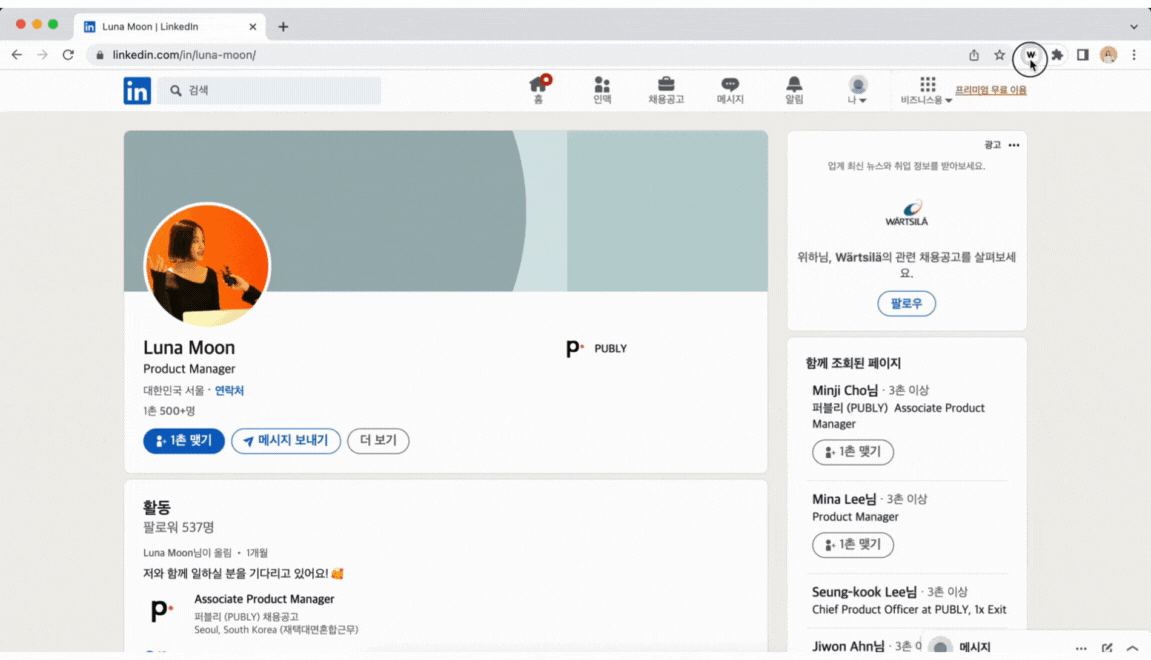
Task: Connect with Mina Lee
Action: 853,545
